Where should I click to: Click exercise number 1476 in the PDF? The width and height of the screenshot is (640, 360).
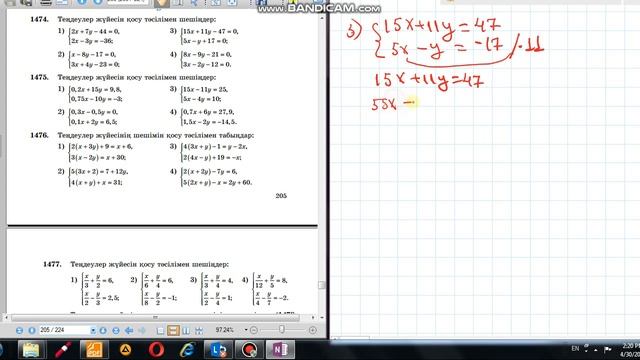(x=39, y=135)
